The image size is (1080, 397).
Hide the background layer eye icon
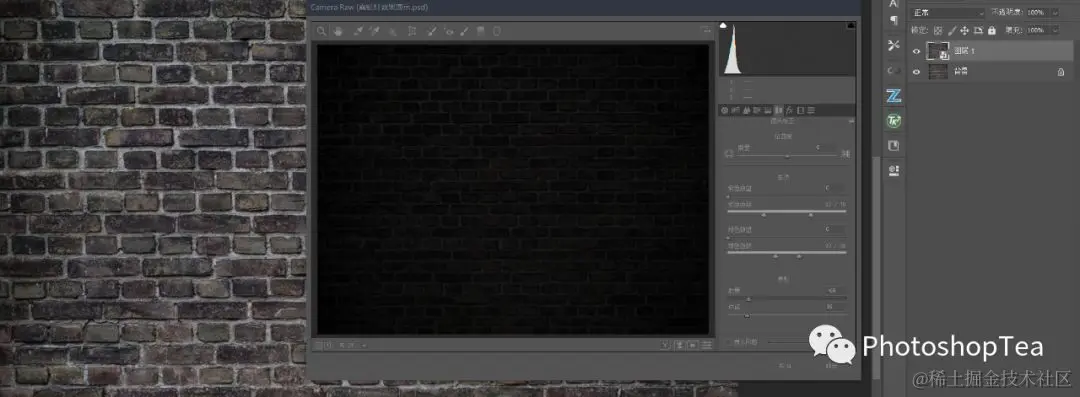click(917, 72)
